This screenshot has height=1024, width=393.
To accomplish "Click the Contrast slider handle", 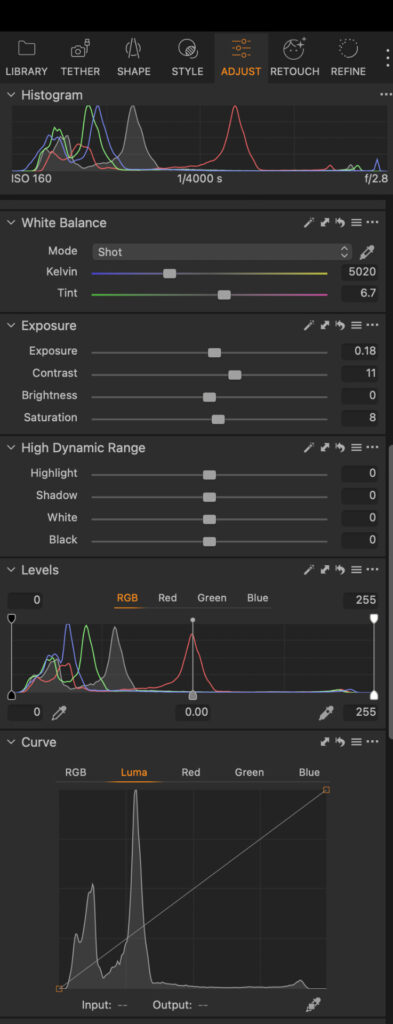I will click(235, 374).
